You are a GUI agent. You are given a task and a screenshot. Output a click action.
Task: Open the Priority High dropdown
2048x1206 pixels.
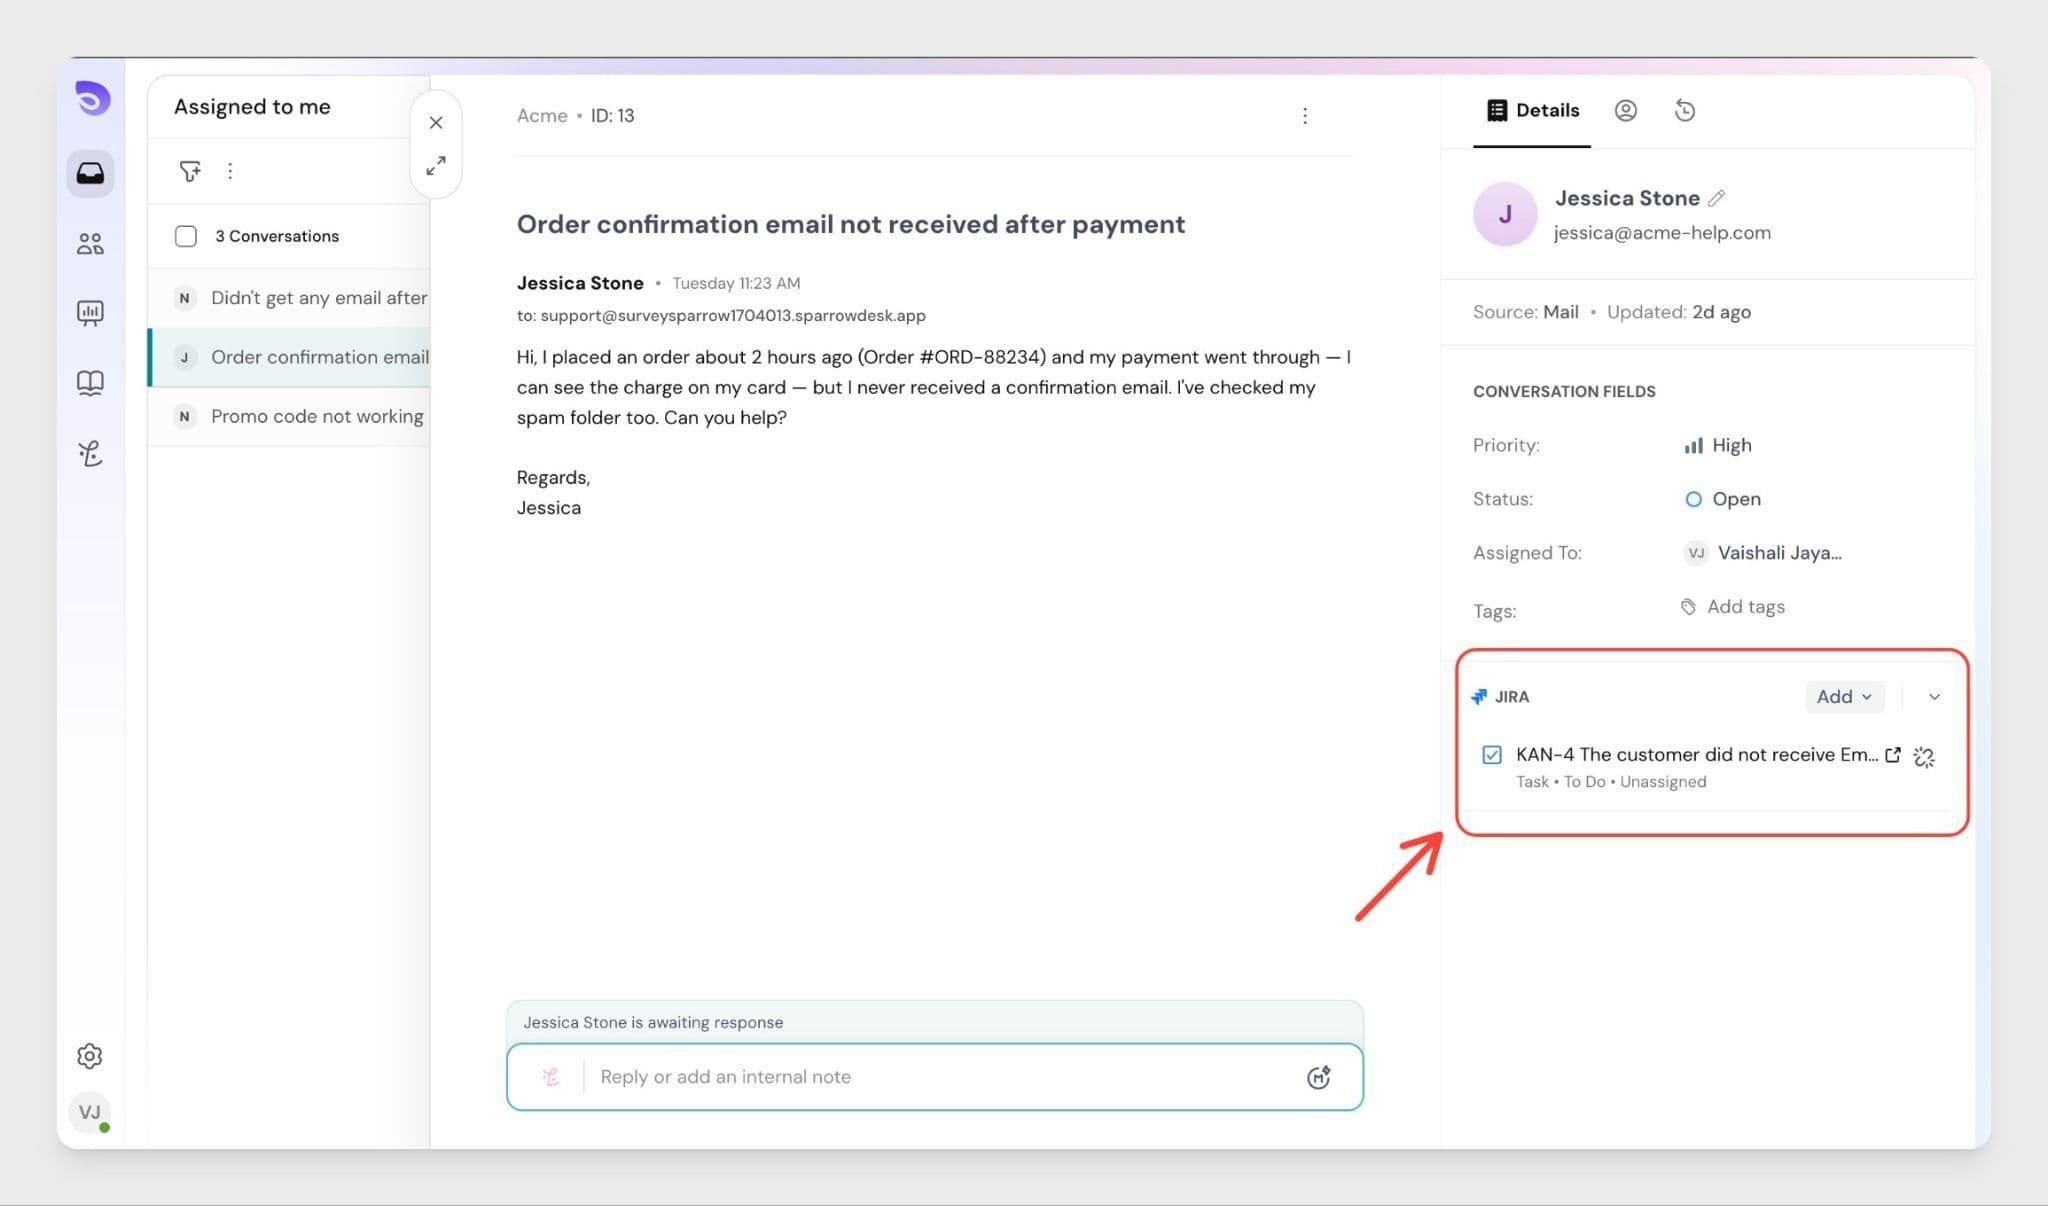pos(1719,446)
